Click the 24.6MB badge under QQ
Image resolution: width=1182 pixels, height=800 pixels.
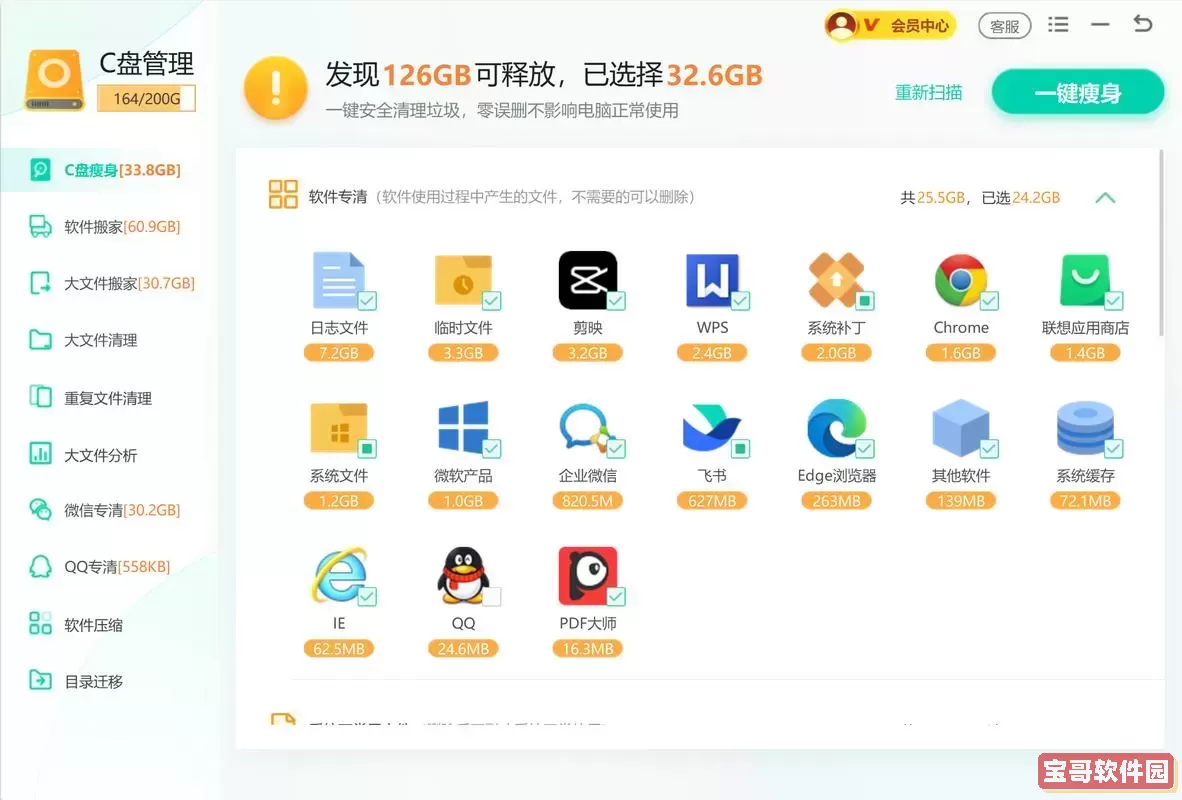click(463, 648)
